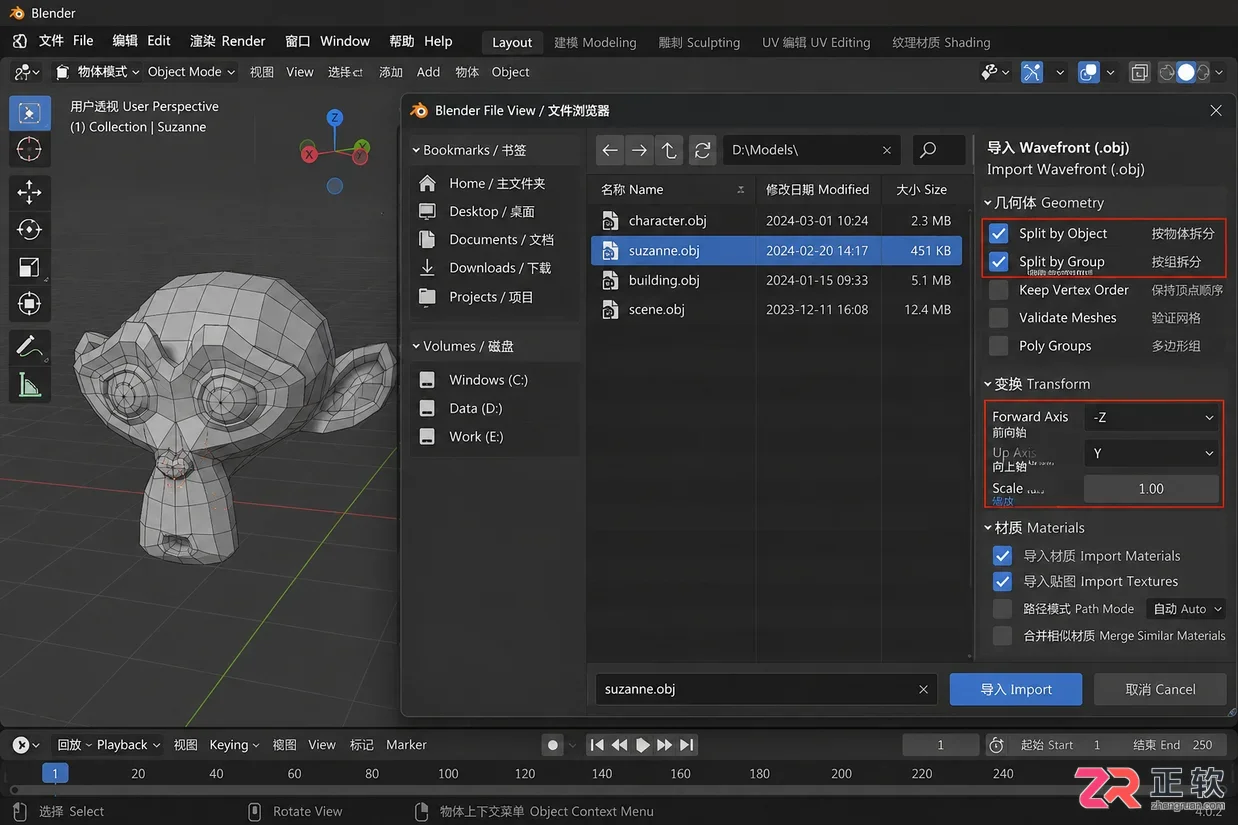Jump to first frame
1238x825 pixels.
(x=597, y=745)
